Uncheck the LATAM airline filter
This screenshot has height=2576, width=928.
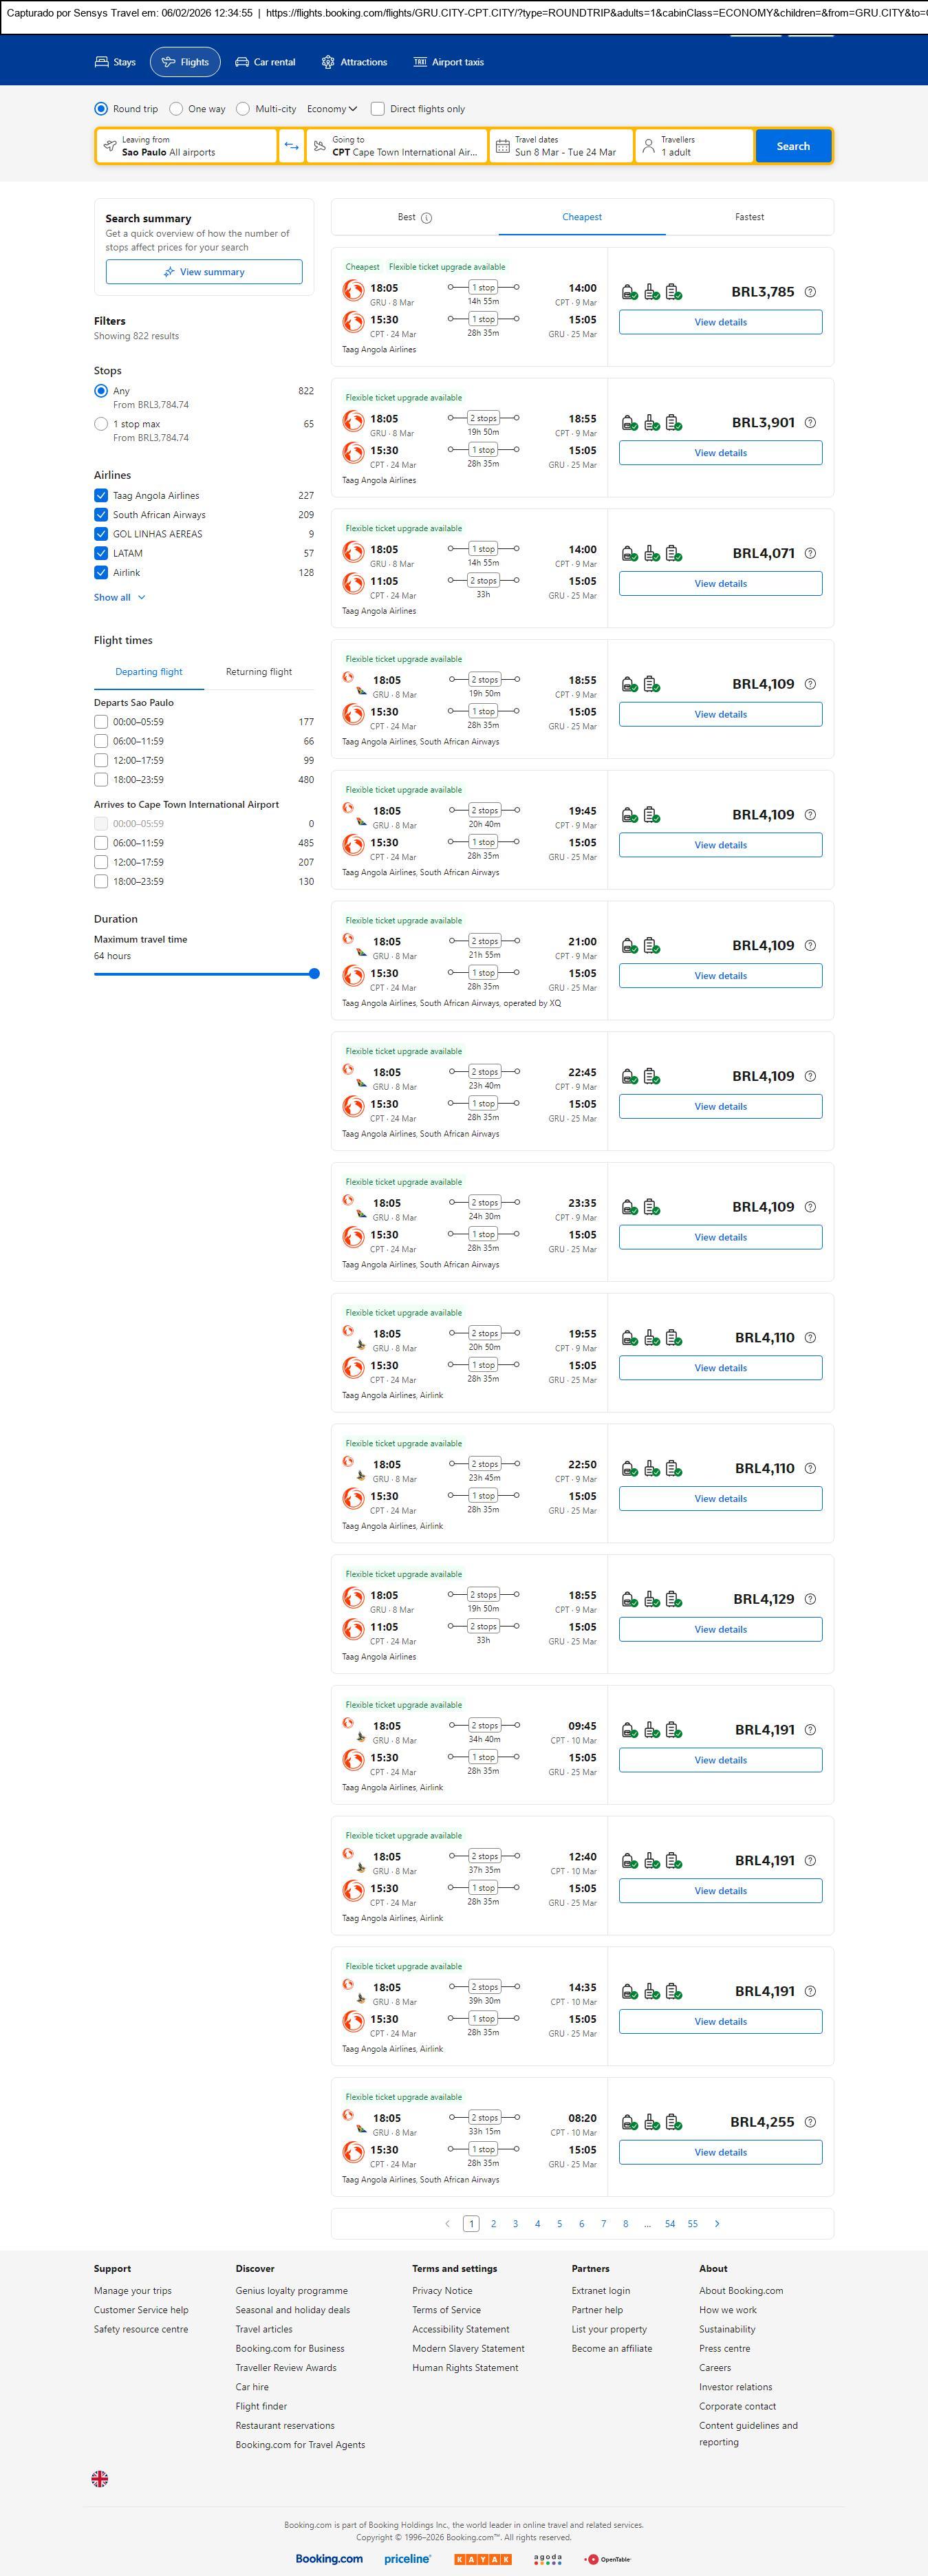pyautogui.click(x=101, y=553)
